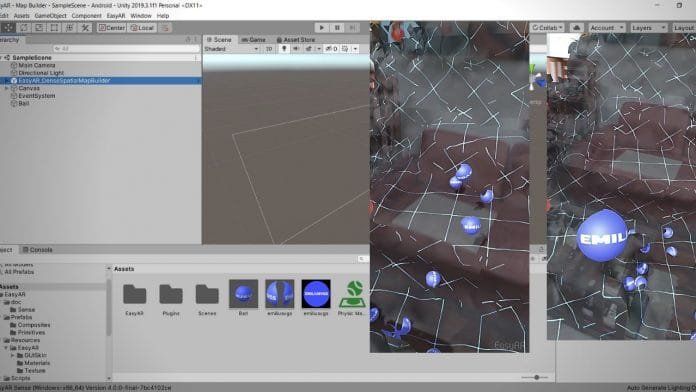
Task: Open the custom editor tools icon
Action: 85,28
